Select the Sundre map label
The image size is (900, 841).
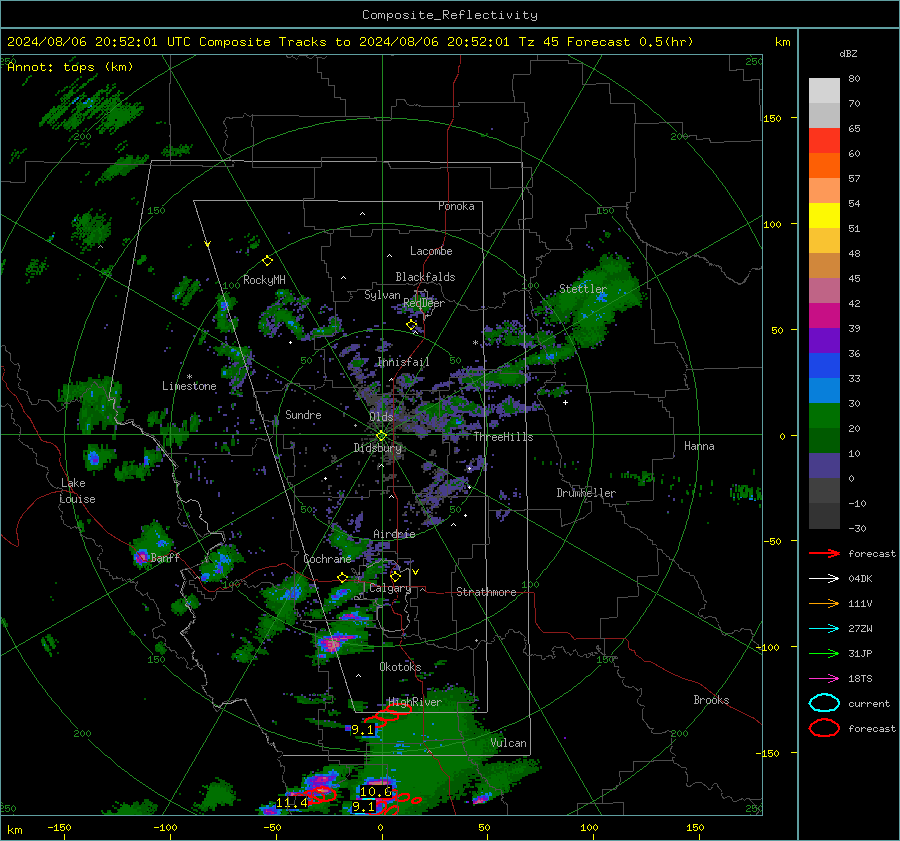coord(303,414)
